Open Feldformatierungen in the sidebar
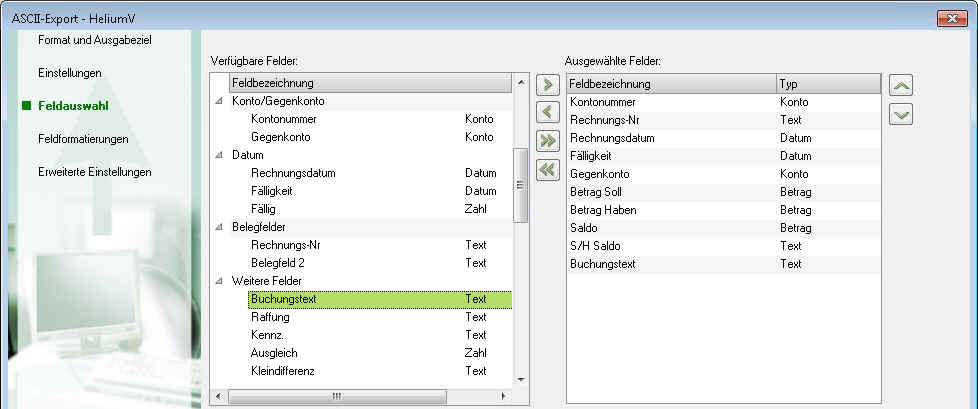This screenshot has width=978, height=409. coord(83,139)
